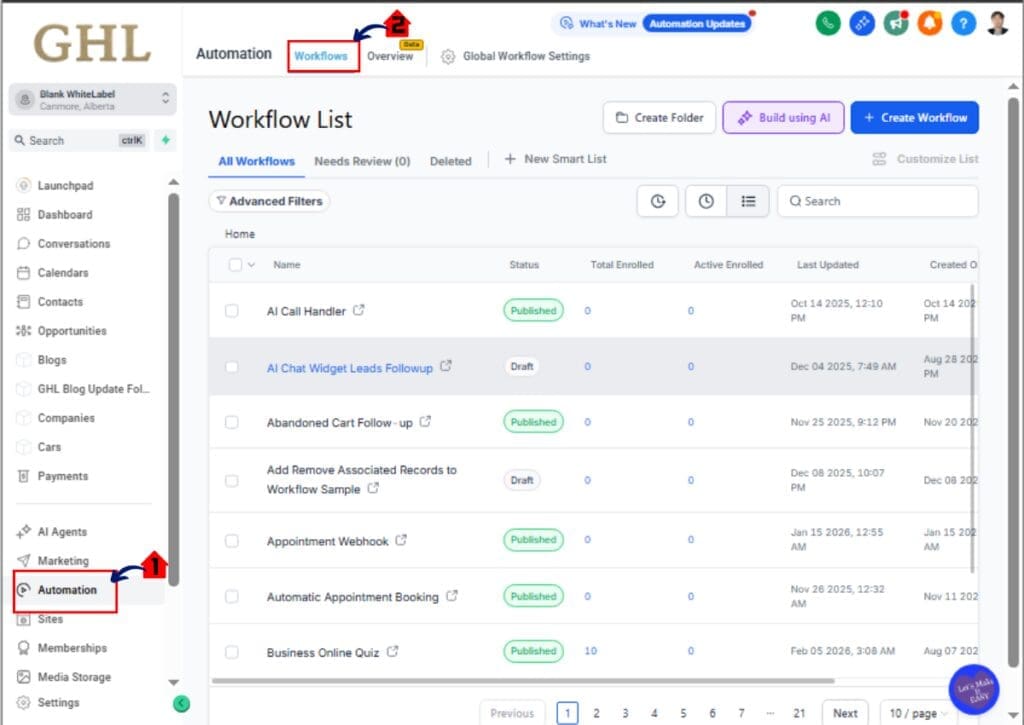Open AI Call Handler in new tab icon
The height and width of the screenshot is (725, 1024).
click(359, 310)
